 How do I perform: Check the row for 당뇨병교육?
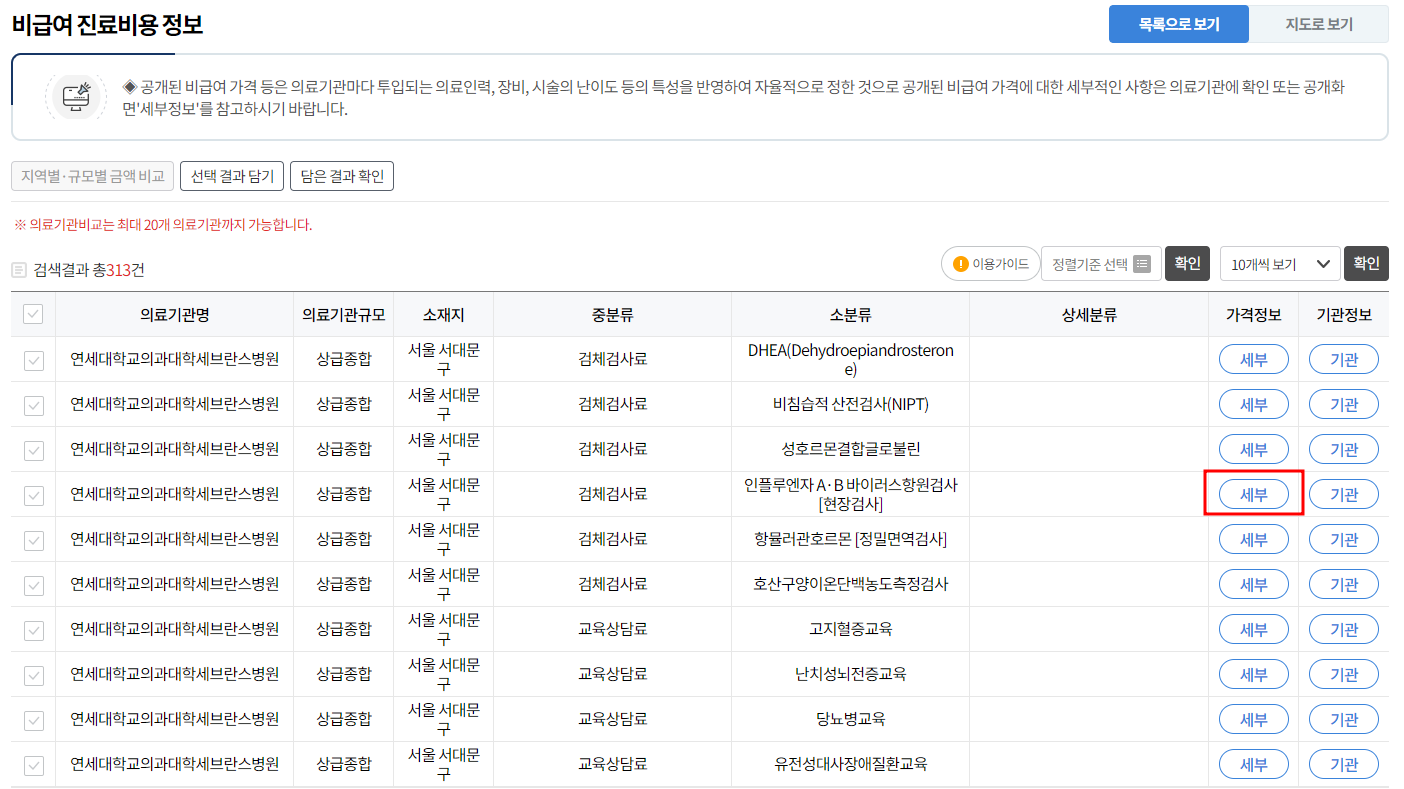pos(34,720)
